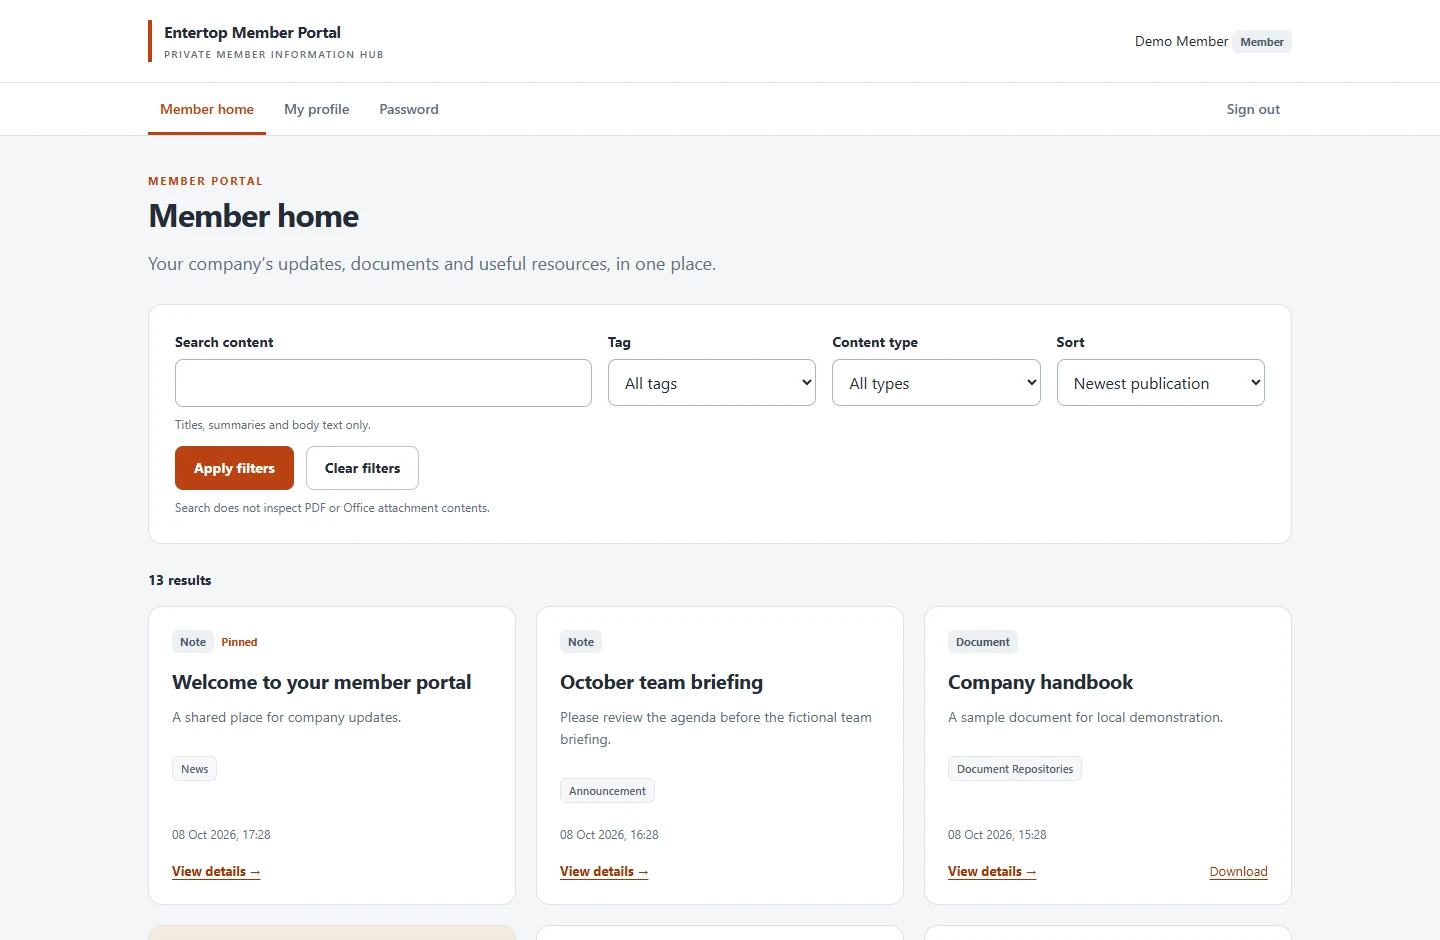Click the Entertop Member Portal site title

pos(252,32)
